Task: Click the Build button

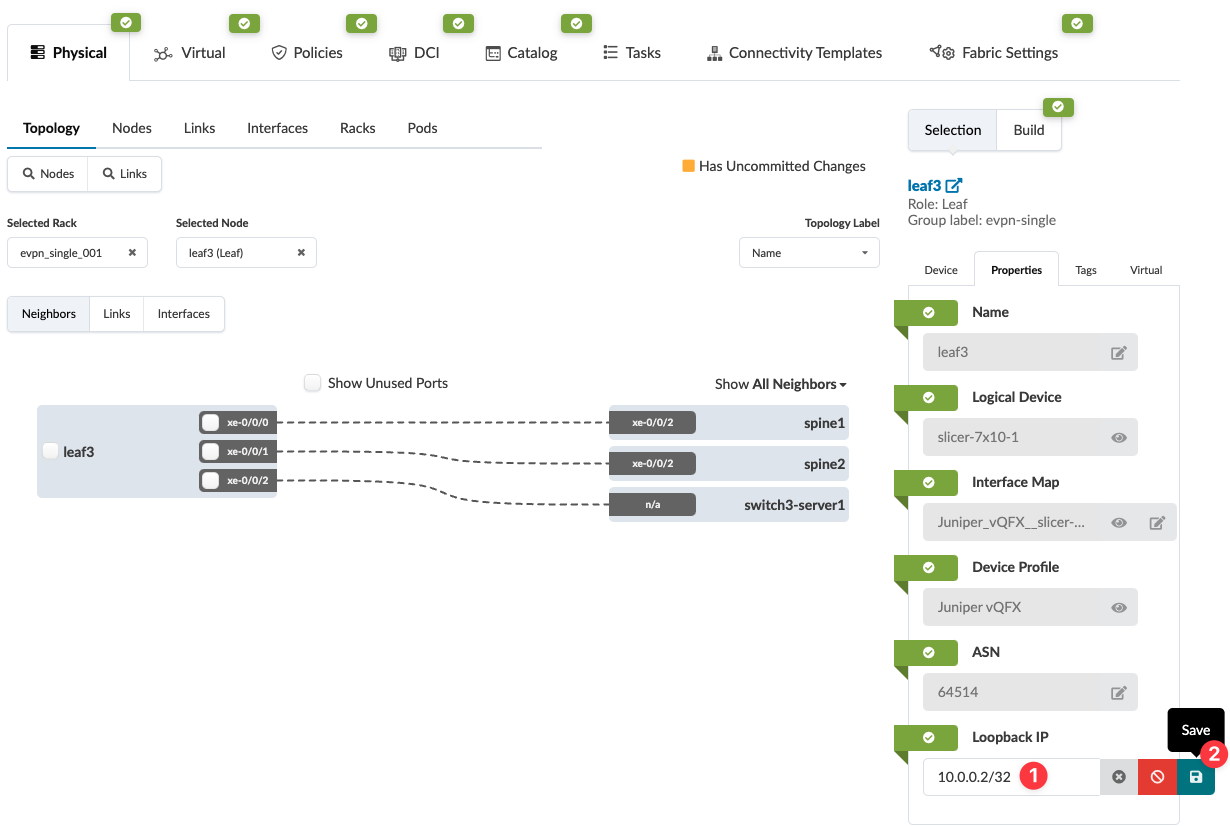Action: click(x=1028, y=130)
